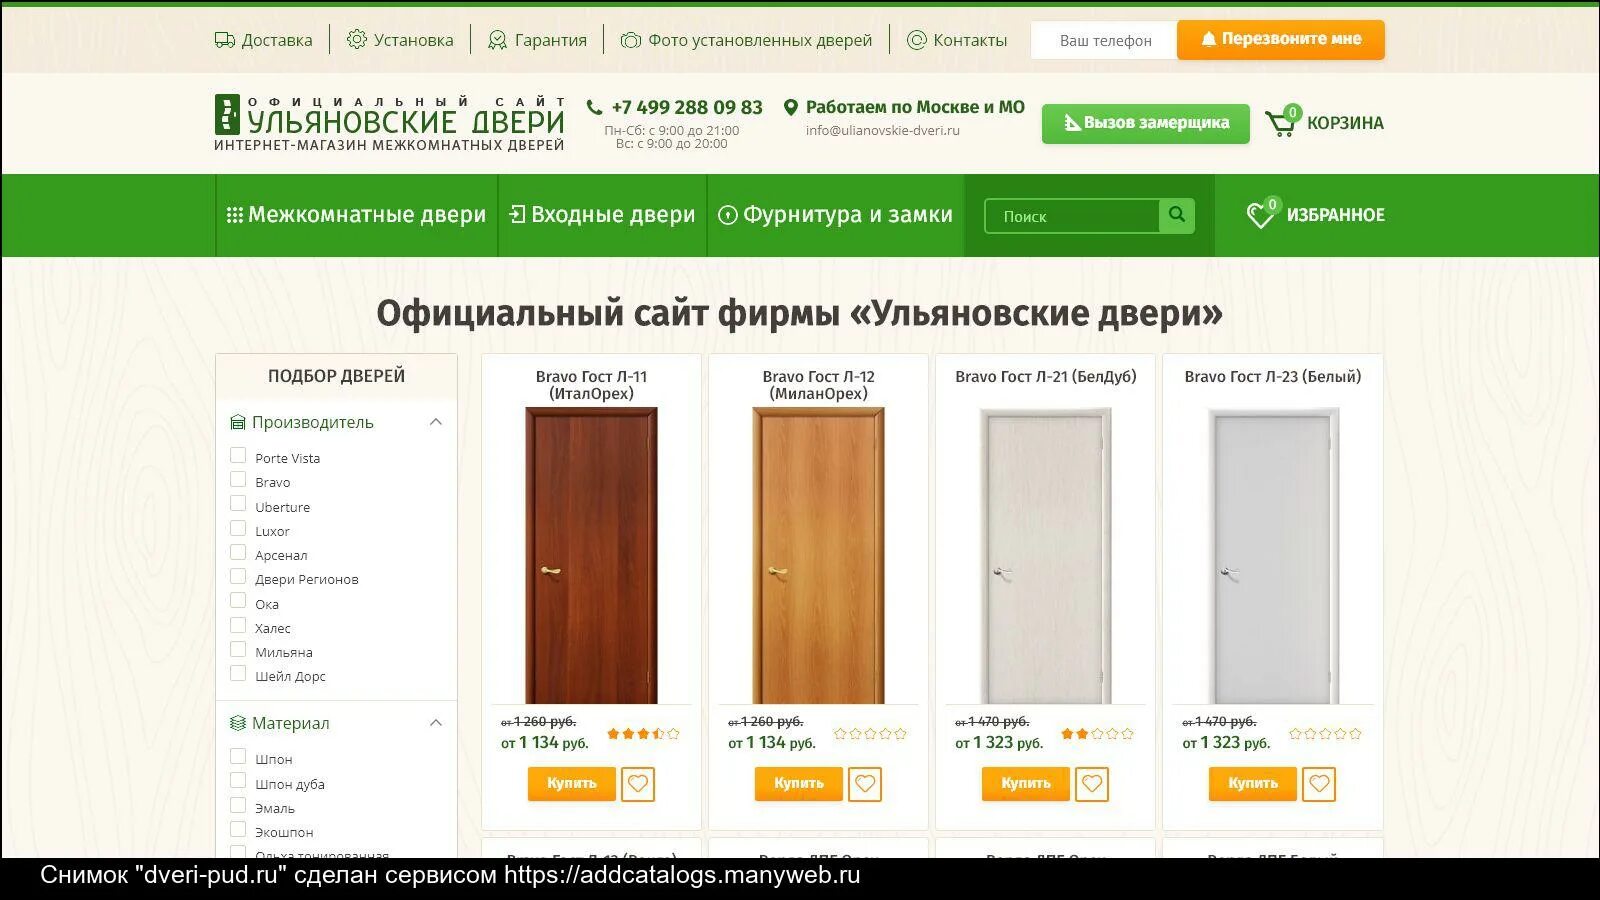Open favorites via heart icon in green bar

point(1260,214)
